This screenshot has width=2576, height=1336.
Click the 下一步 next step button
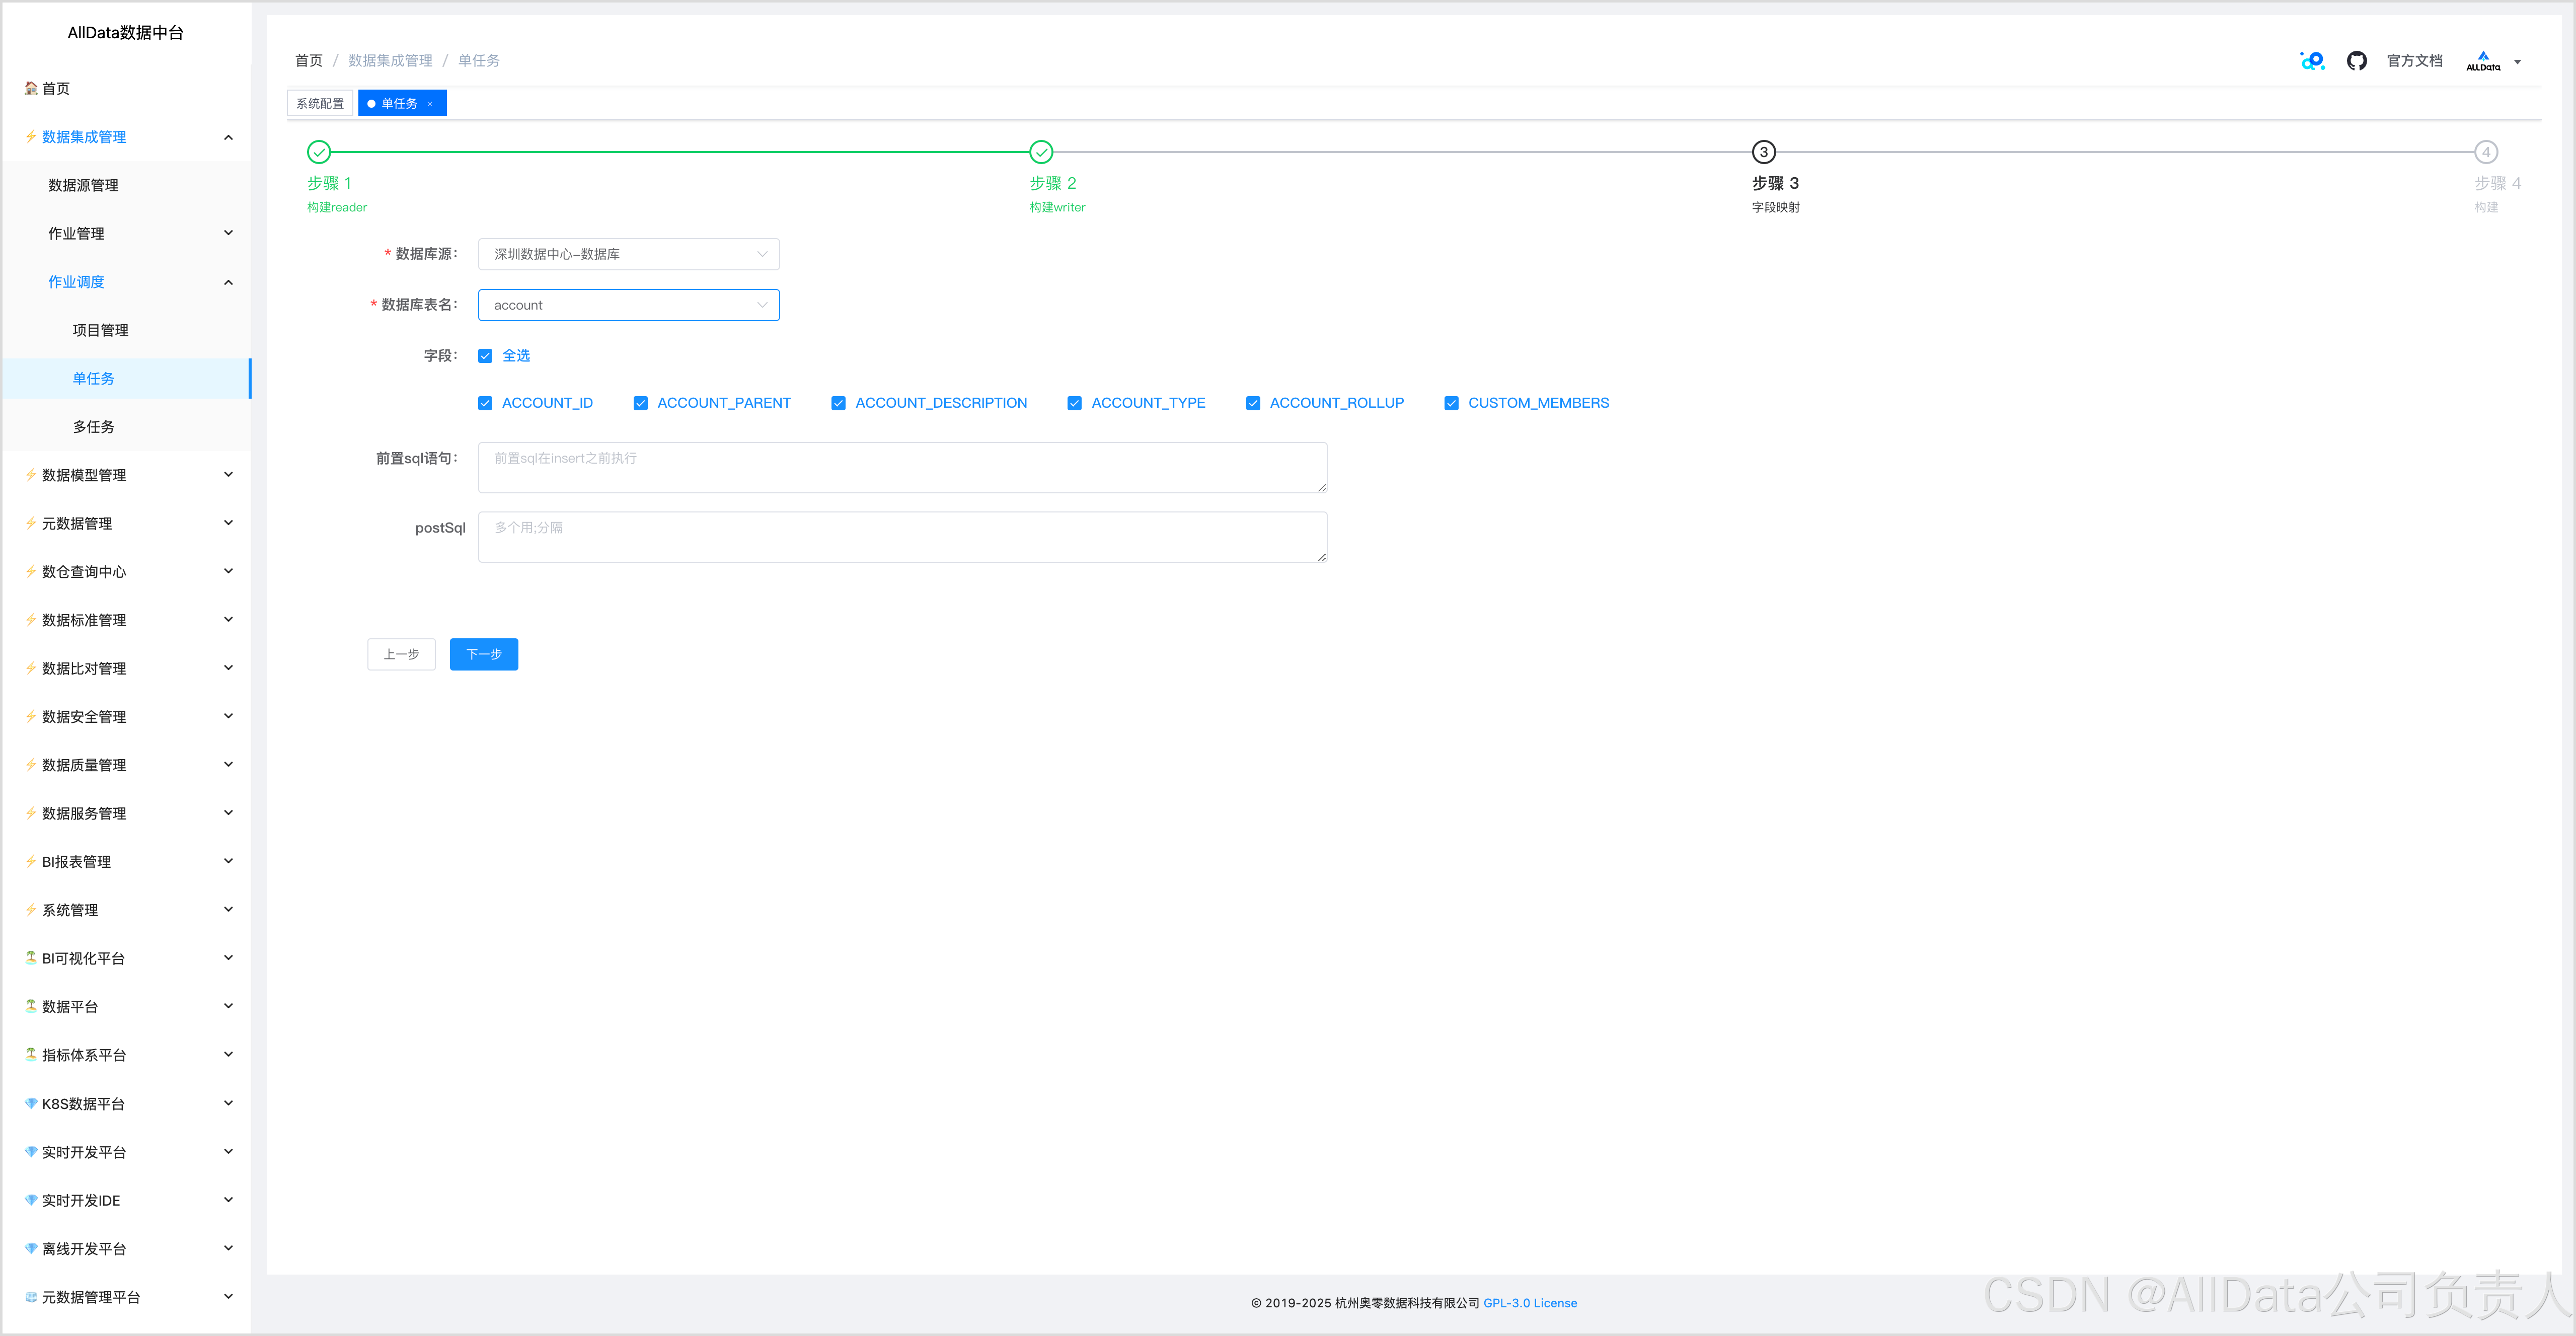(483, 654)
